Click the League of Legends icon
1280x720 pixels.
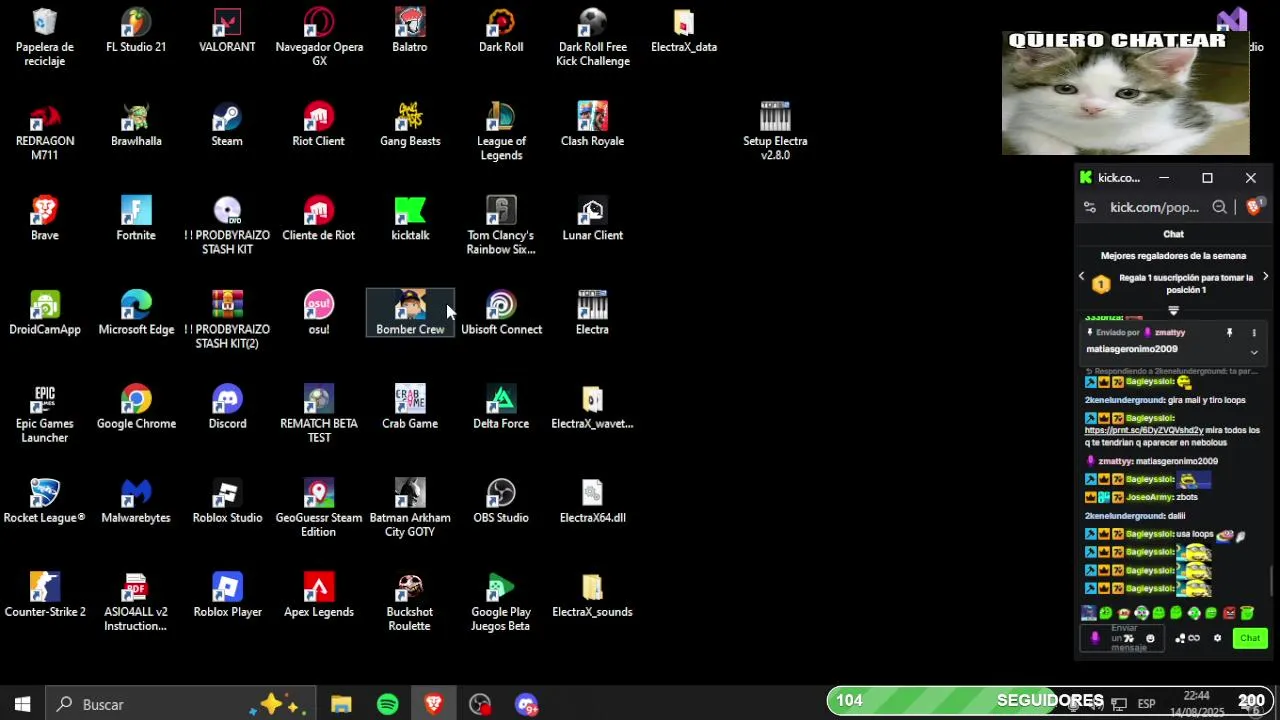tap(501, 131)
